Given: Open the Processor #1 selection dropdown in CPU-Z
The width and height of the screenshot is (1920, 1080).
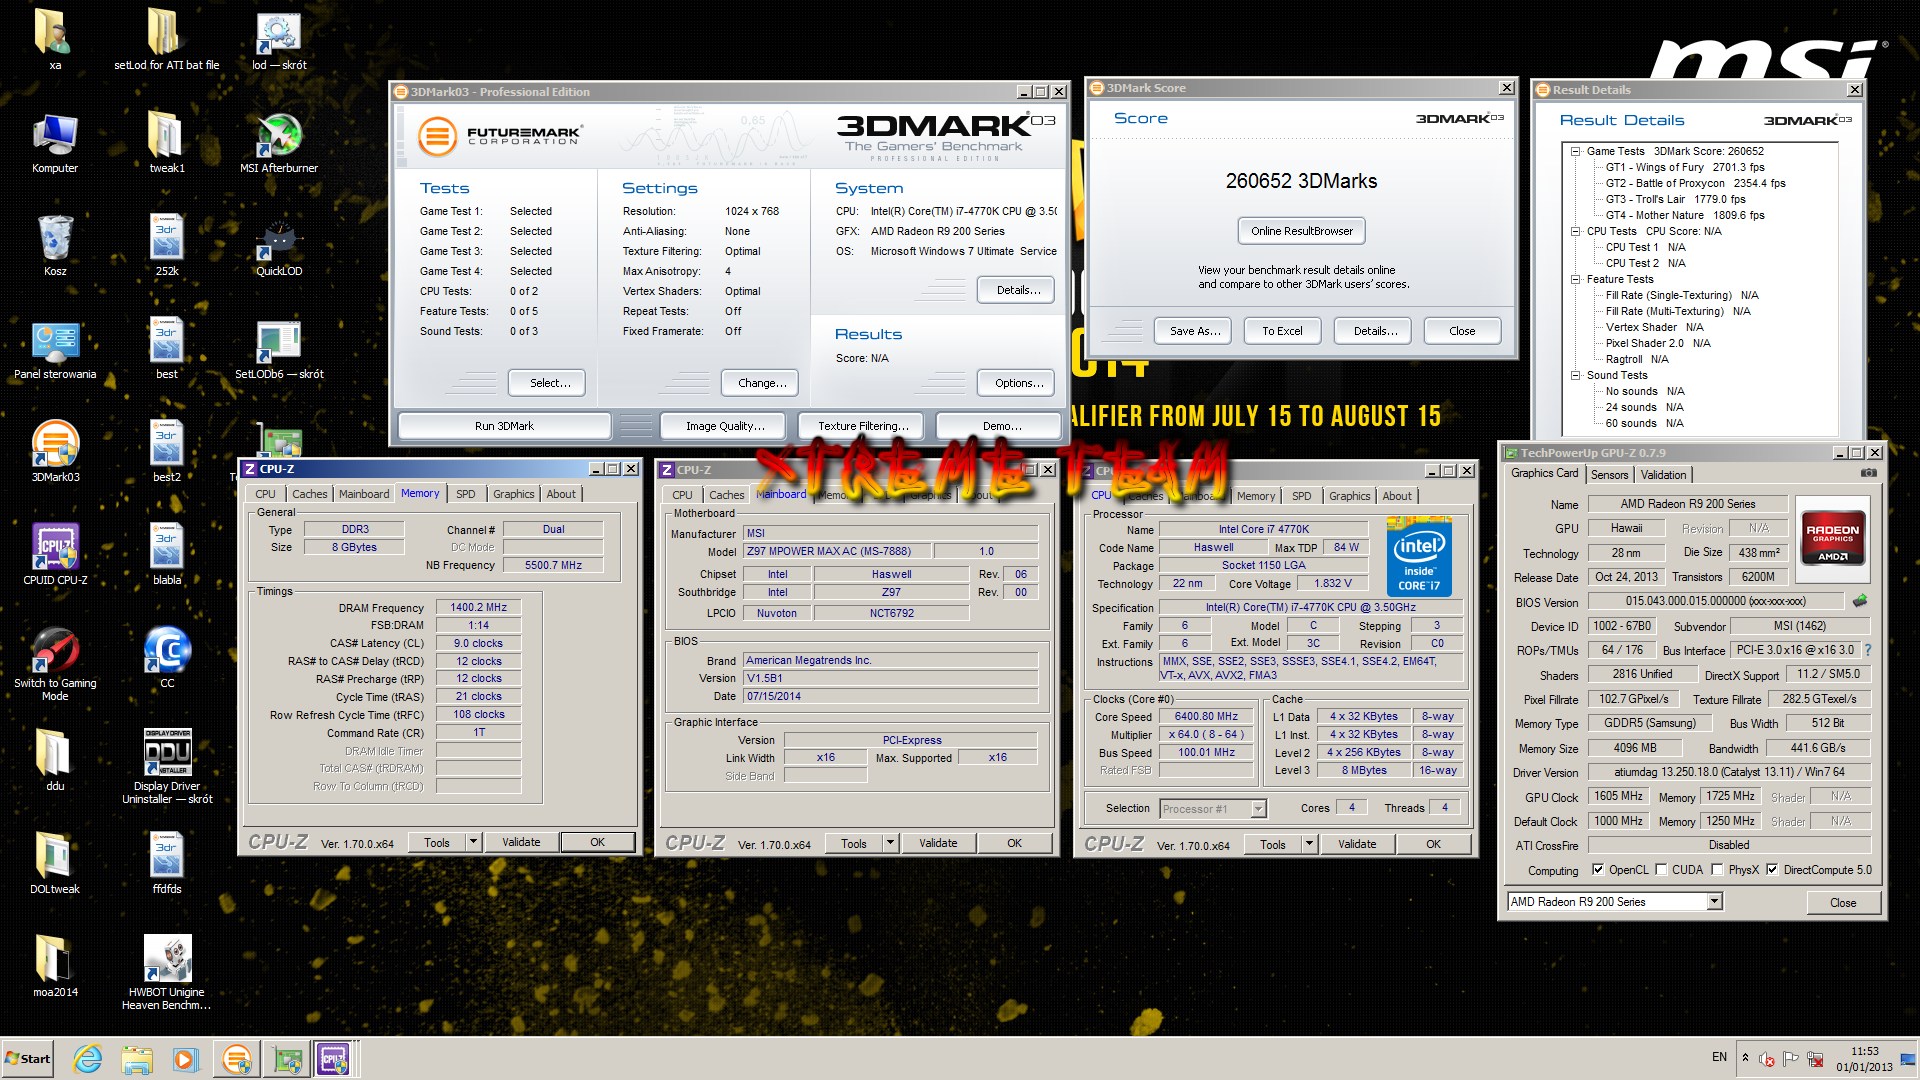Looking at the screenshot, I should pyautogui.click(x=1259, y=809).
